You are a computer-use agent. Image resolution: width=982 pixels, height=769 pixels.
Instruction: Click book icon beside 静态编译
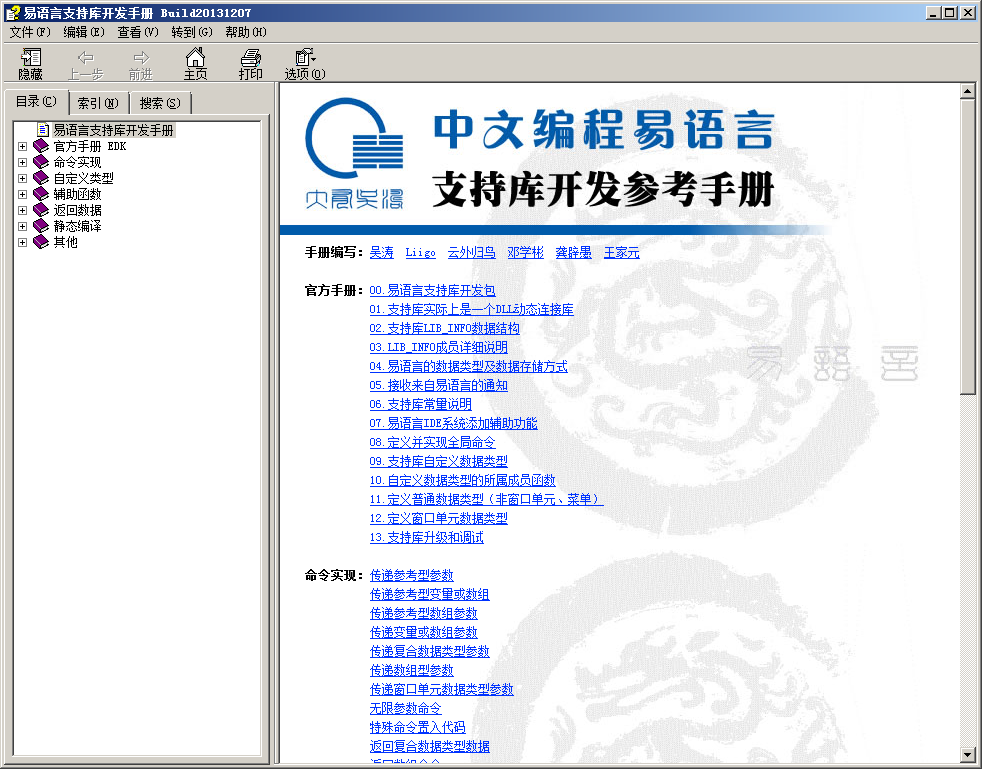(x=41, y=226)
